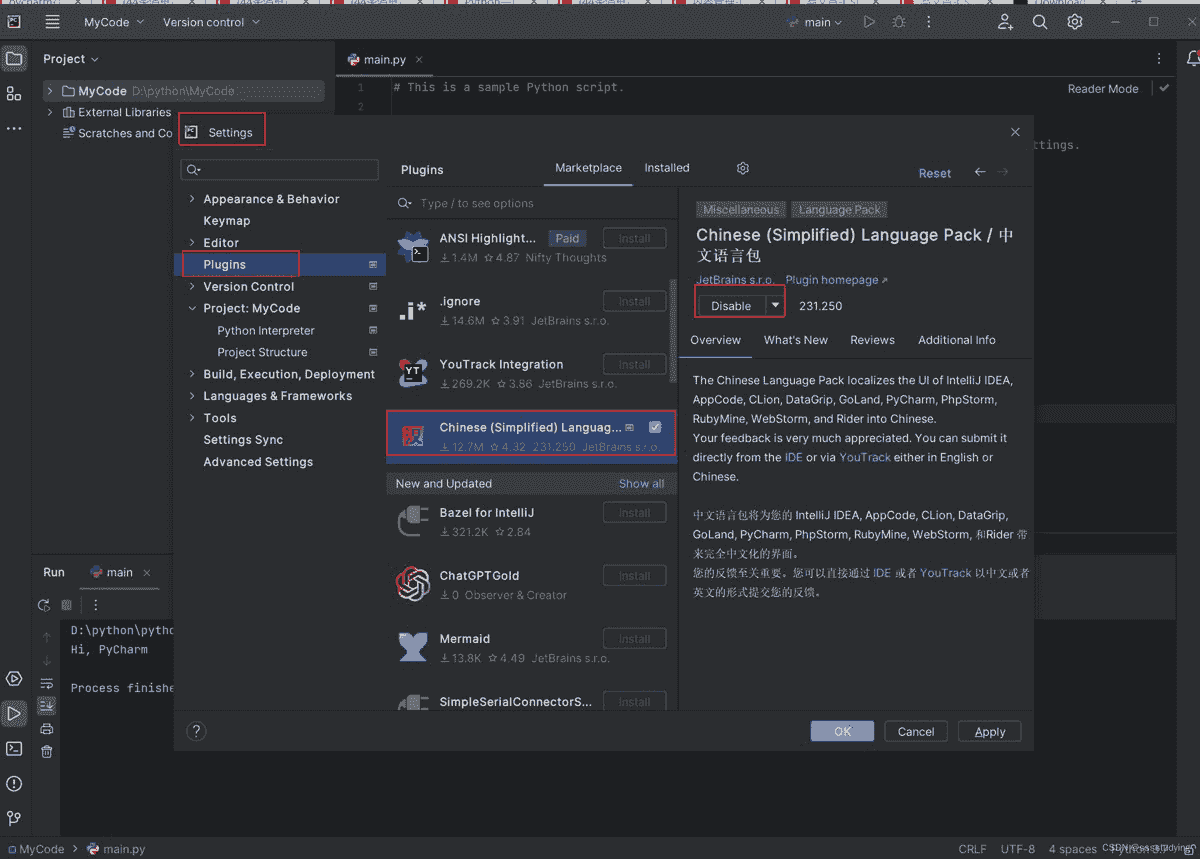The image size is (1200, 859).
Task: Expand Version Control settings
Action: [x=192, y=287]
